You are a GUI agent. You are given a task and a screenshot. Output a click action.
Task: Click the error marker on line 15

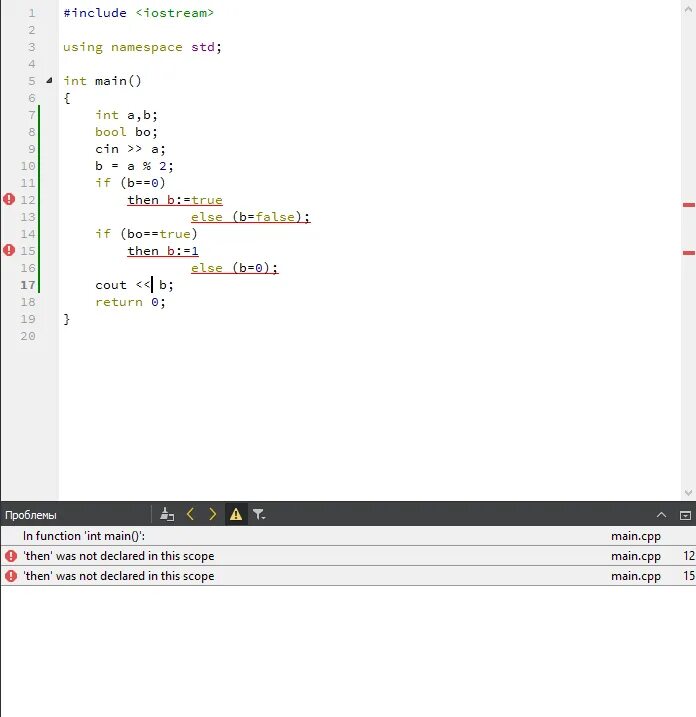click(9, 250)
